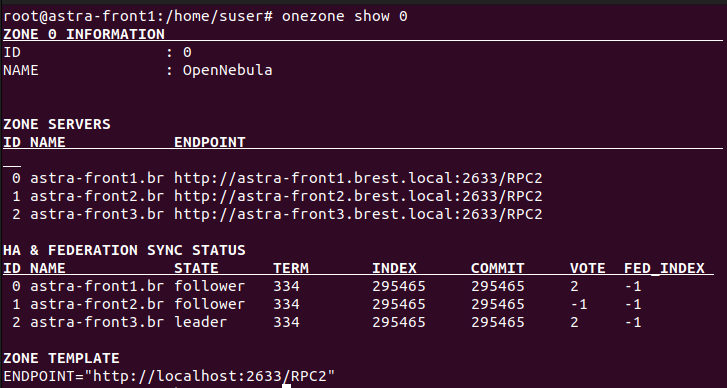Click the ZONE 0 INFORMATION header
Viewport: 727px width, 388px height.
coord(84,34)
